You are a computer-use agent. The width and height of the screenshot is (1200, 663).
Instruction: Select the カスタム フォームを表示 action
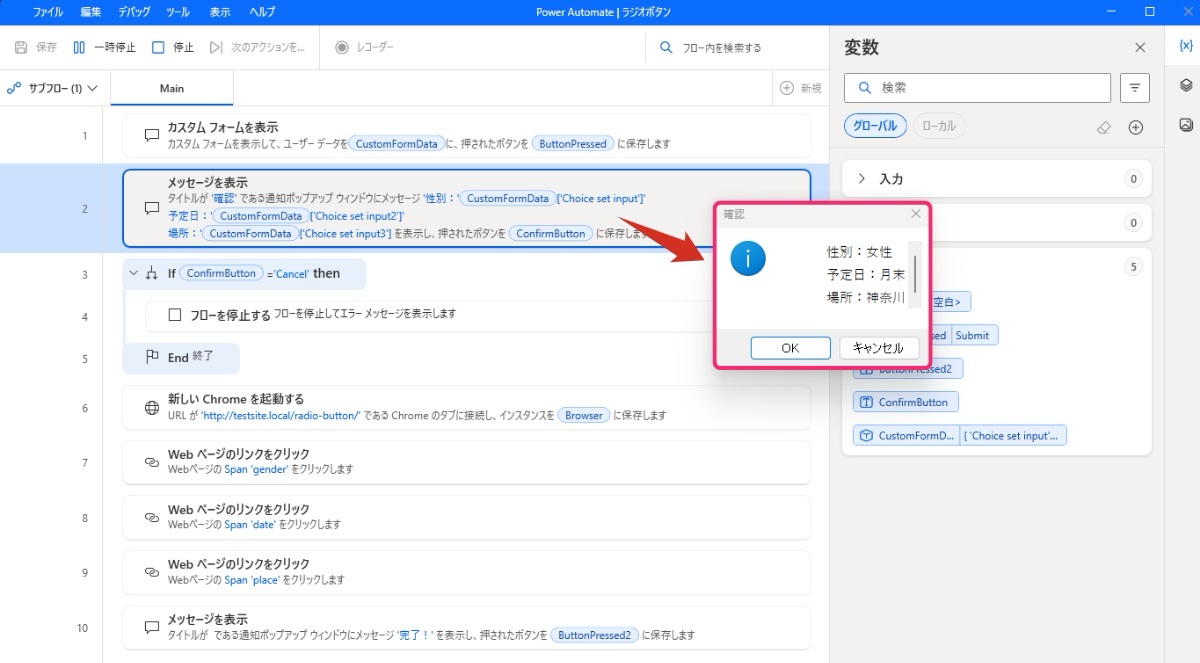tap(466, 135)
